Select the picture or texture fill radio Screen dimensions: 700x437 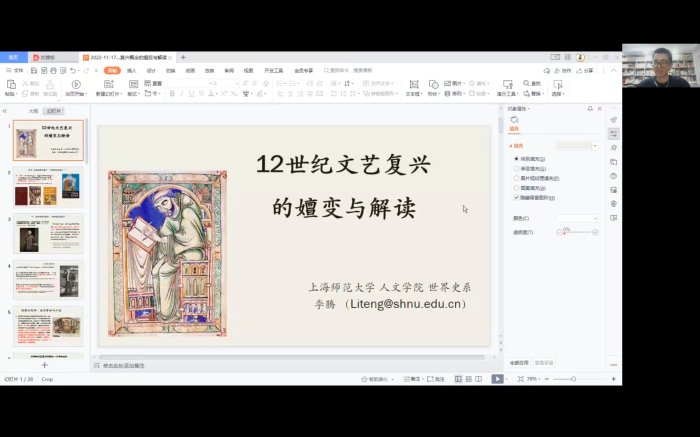click(x=517, y=178)
